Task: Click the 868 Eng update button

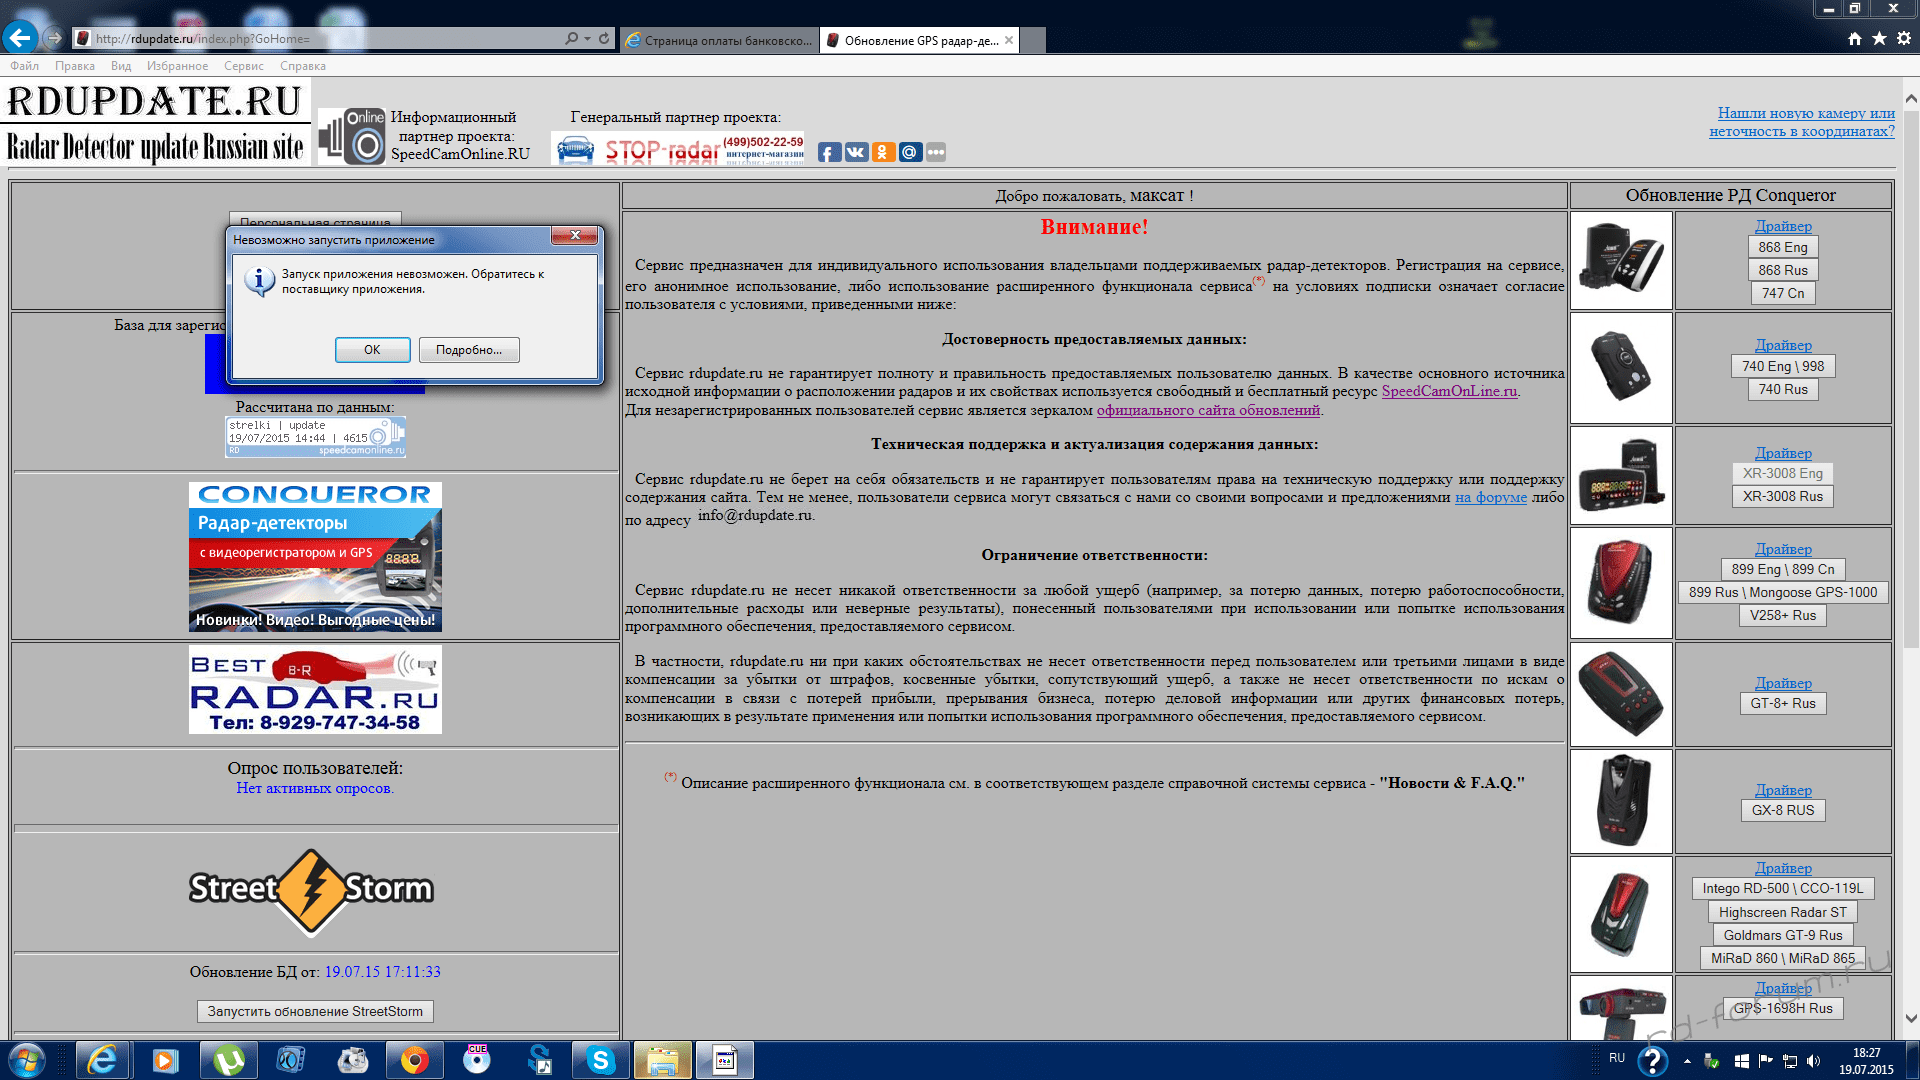Action: [1782, 247]
